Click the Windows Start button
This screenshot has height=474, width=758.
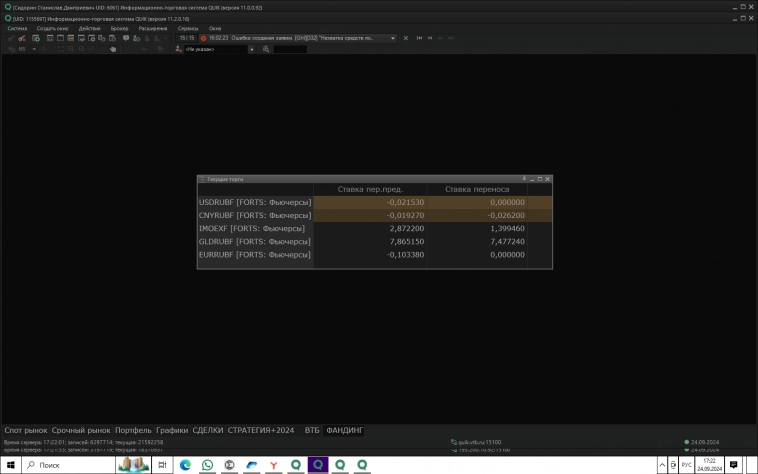[x=11, y=465]
